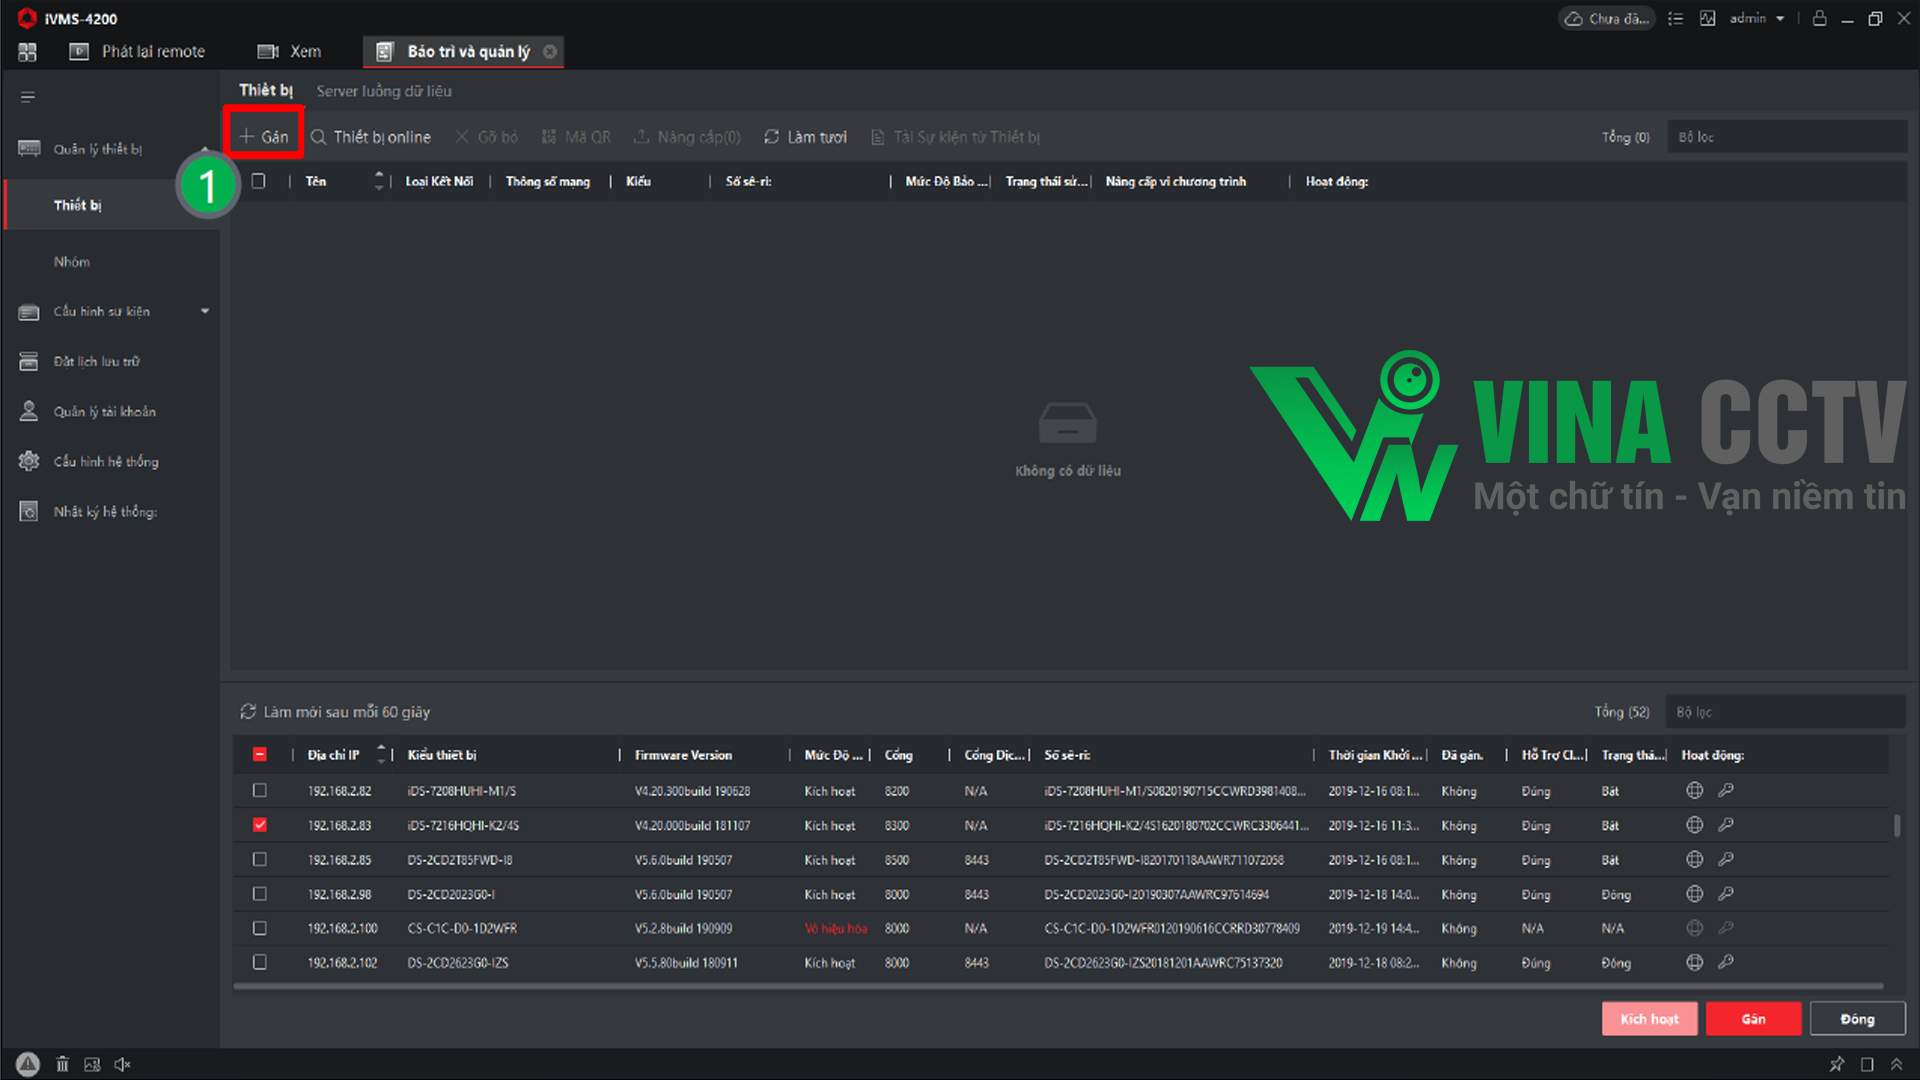Screen dimensions: 1920x1080
Task: Close the 'Bảo trì và quản lý' tab
Action: click(550, 51)
